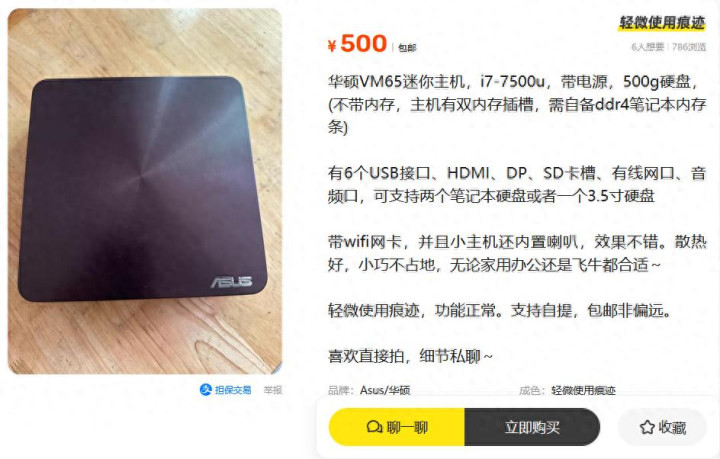
Task: Click the 6人想要 count
Action: [x=647, y=47]
